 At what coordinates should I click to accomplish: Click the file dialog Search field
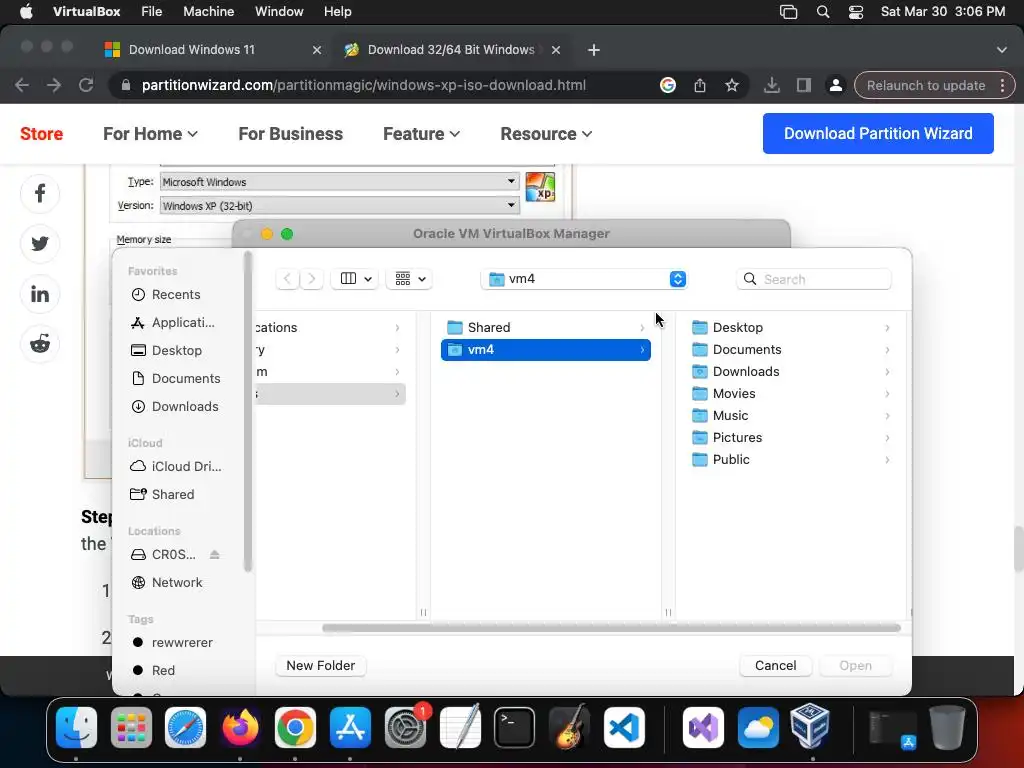tap(814, 279)
